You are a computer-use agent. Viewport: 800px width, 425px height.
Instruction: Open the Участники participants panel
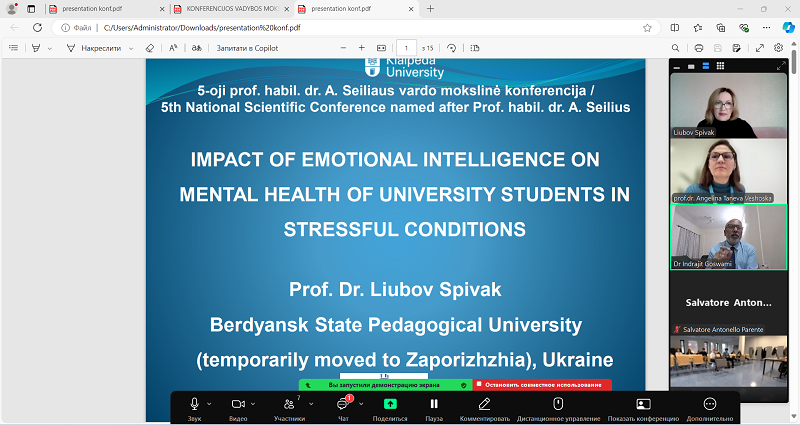coord(289,408)
